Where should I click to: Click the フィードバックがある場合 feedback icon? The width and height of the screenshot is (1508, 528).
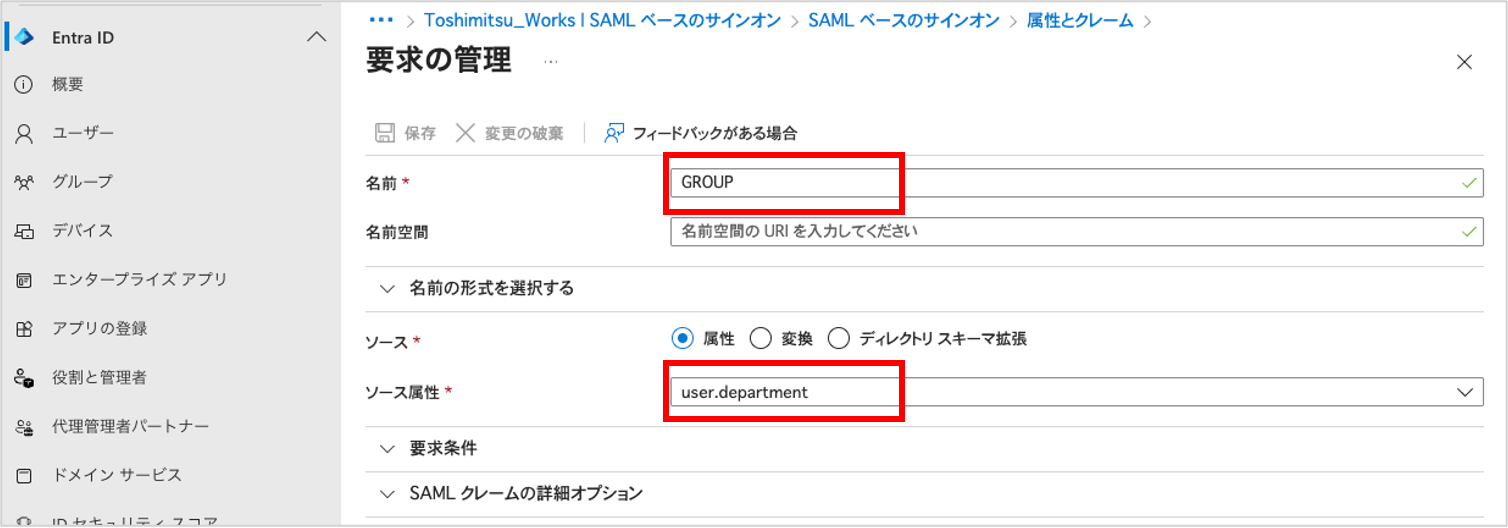(614, 133)
